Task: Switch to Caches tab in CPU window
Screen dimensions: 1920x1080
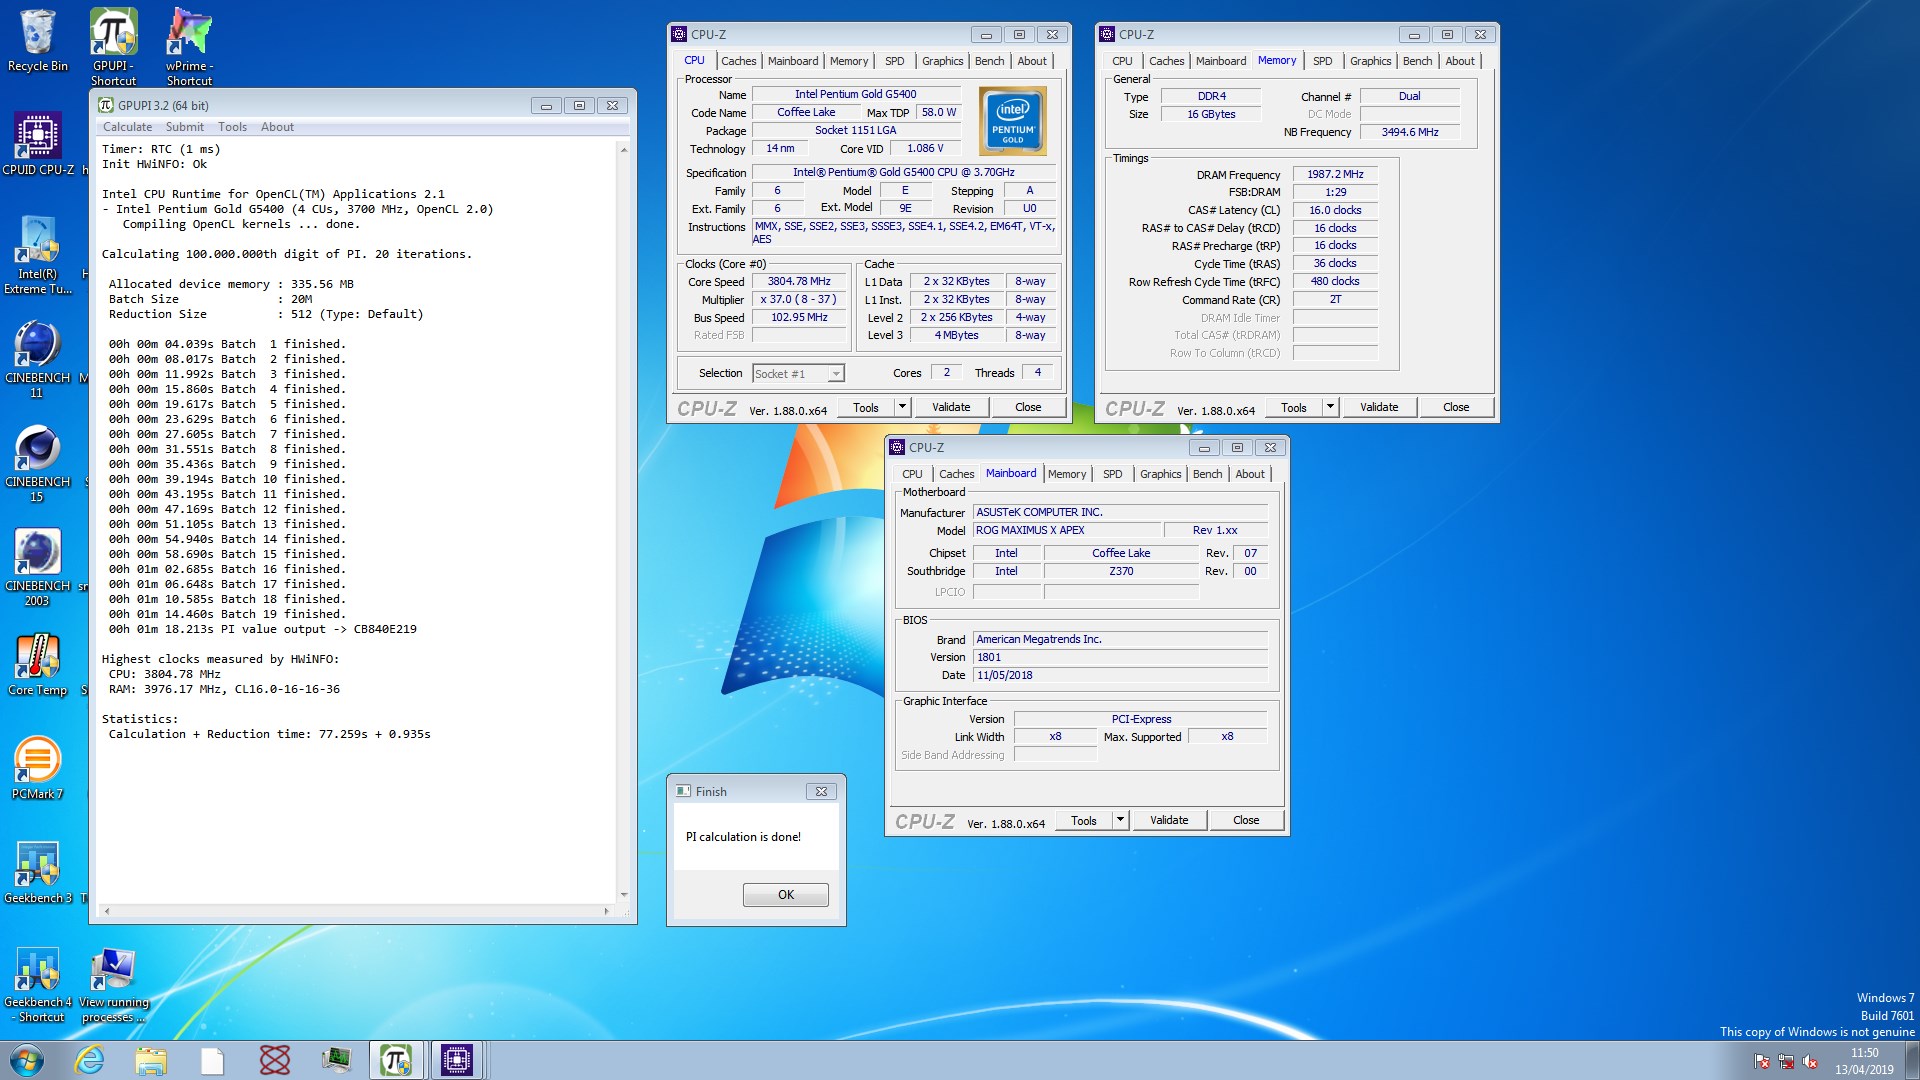Action: point(738,61)
